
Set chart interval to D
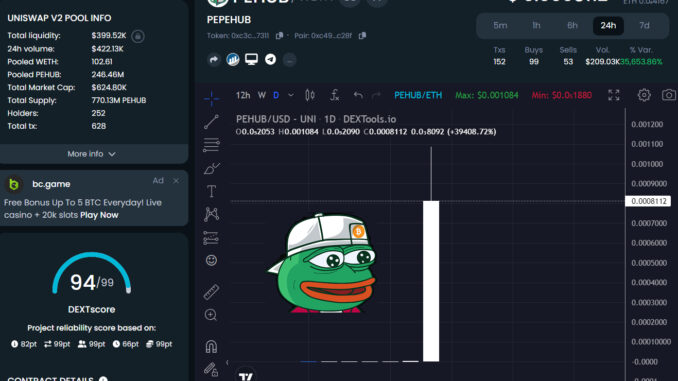[x=276, y=95]
